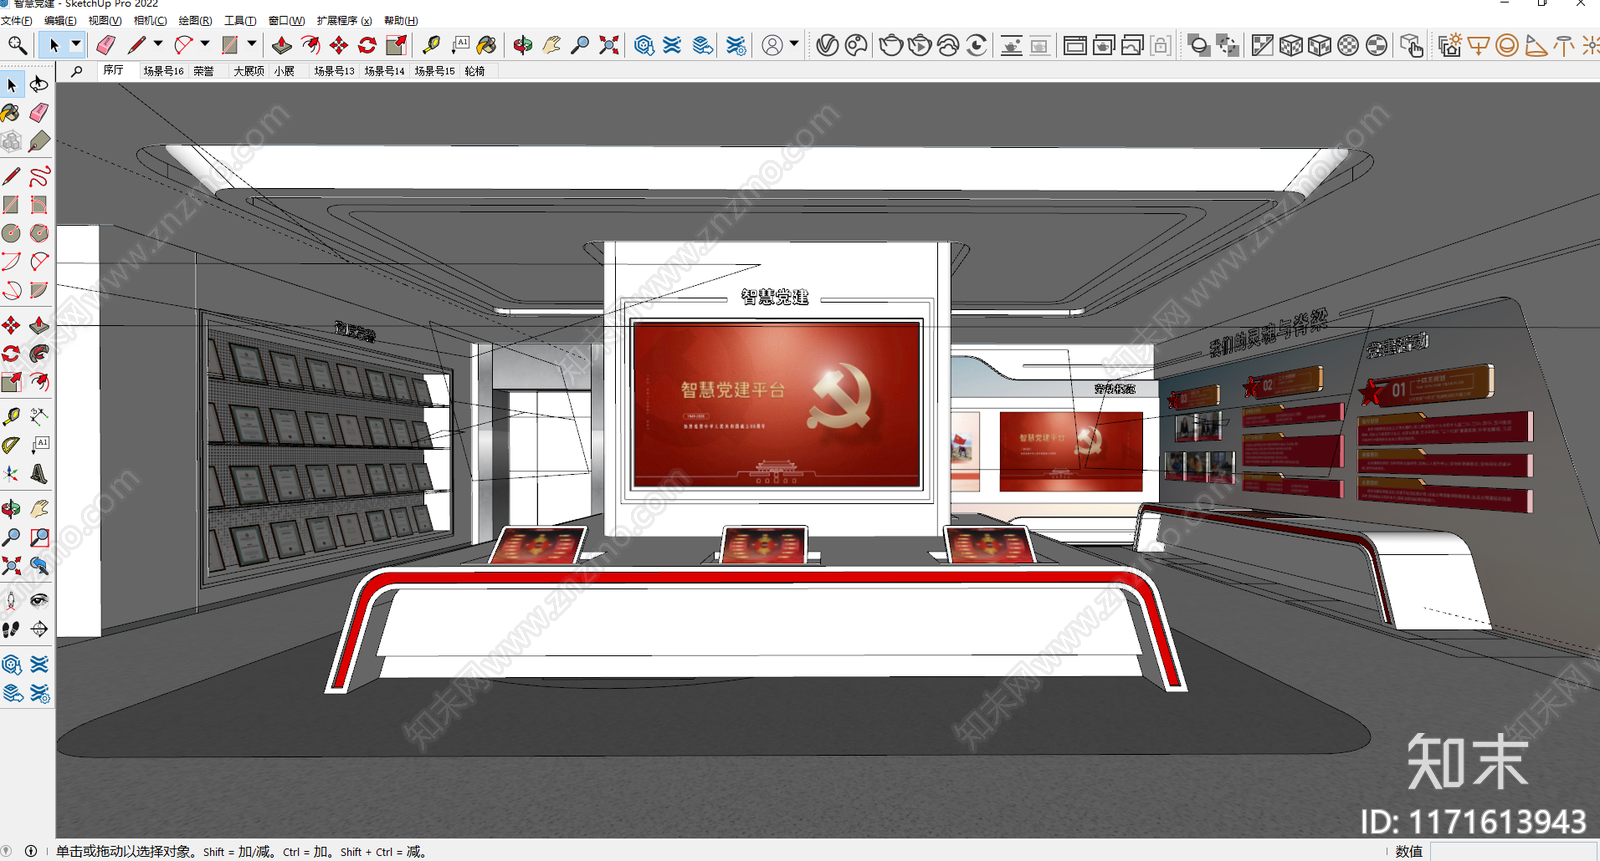Select the Zoom Window tool in left toolbar
This screenshot has width=1600, height=861.
[39, 538]
